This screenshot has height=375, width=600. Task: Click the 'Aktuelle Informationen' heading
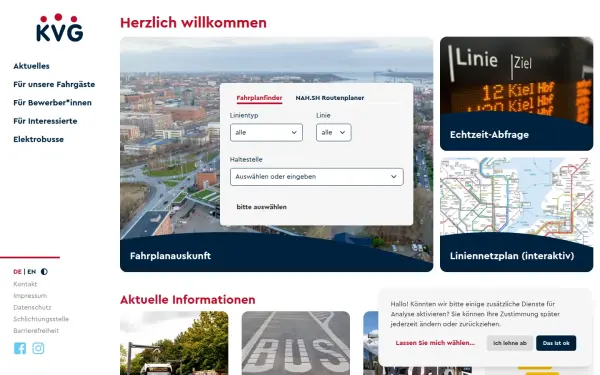click(x=188, y=300)
